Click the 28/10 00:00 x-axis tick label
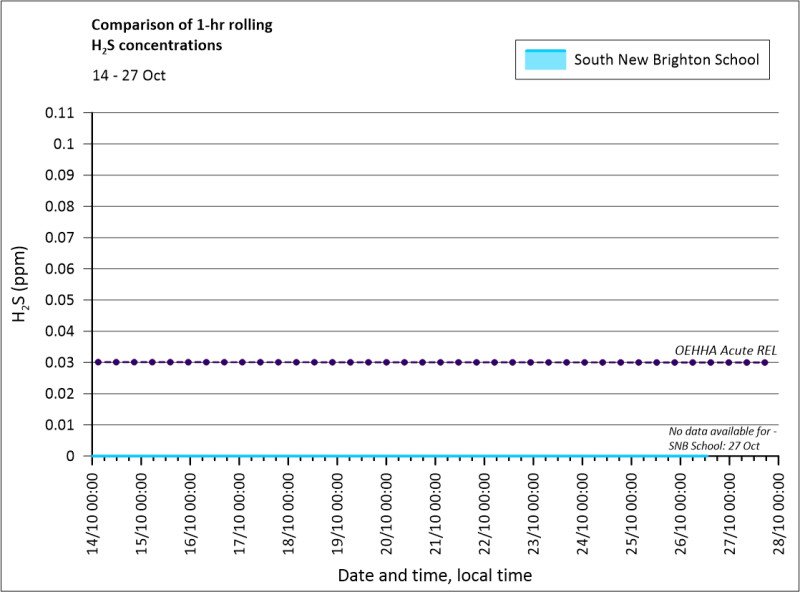The image size is (800, 592). click(778, 510)
